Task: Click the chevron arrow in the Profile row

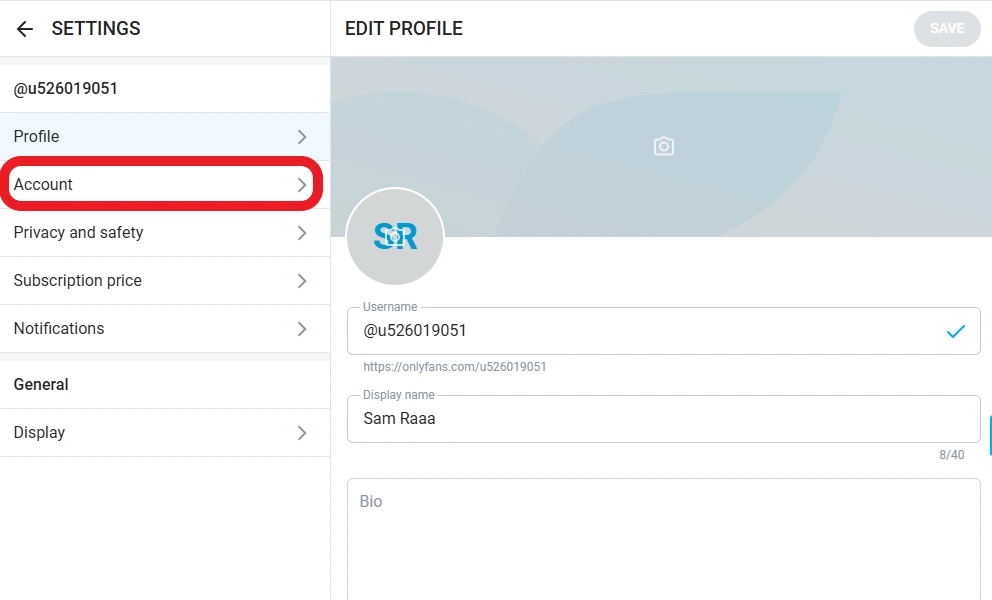Action: click(x=302, y=137)
